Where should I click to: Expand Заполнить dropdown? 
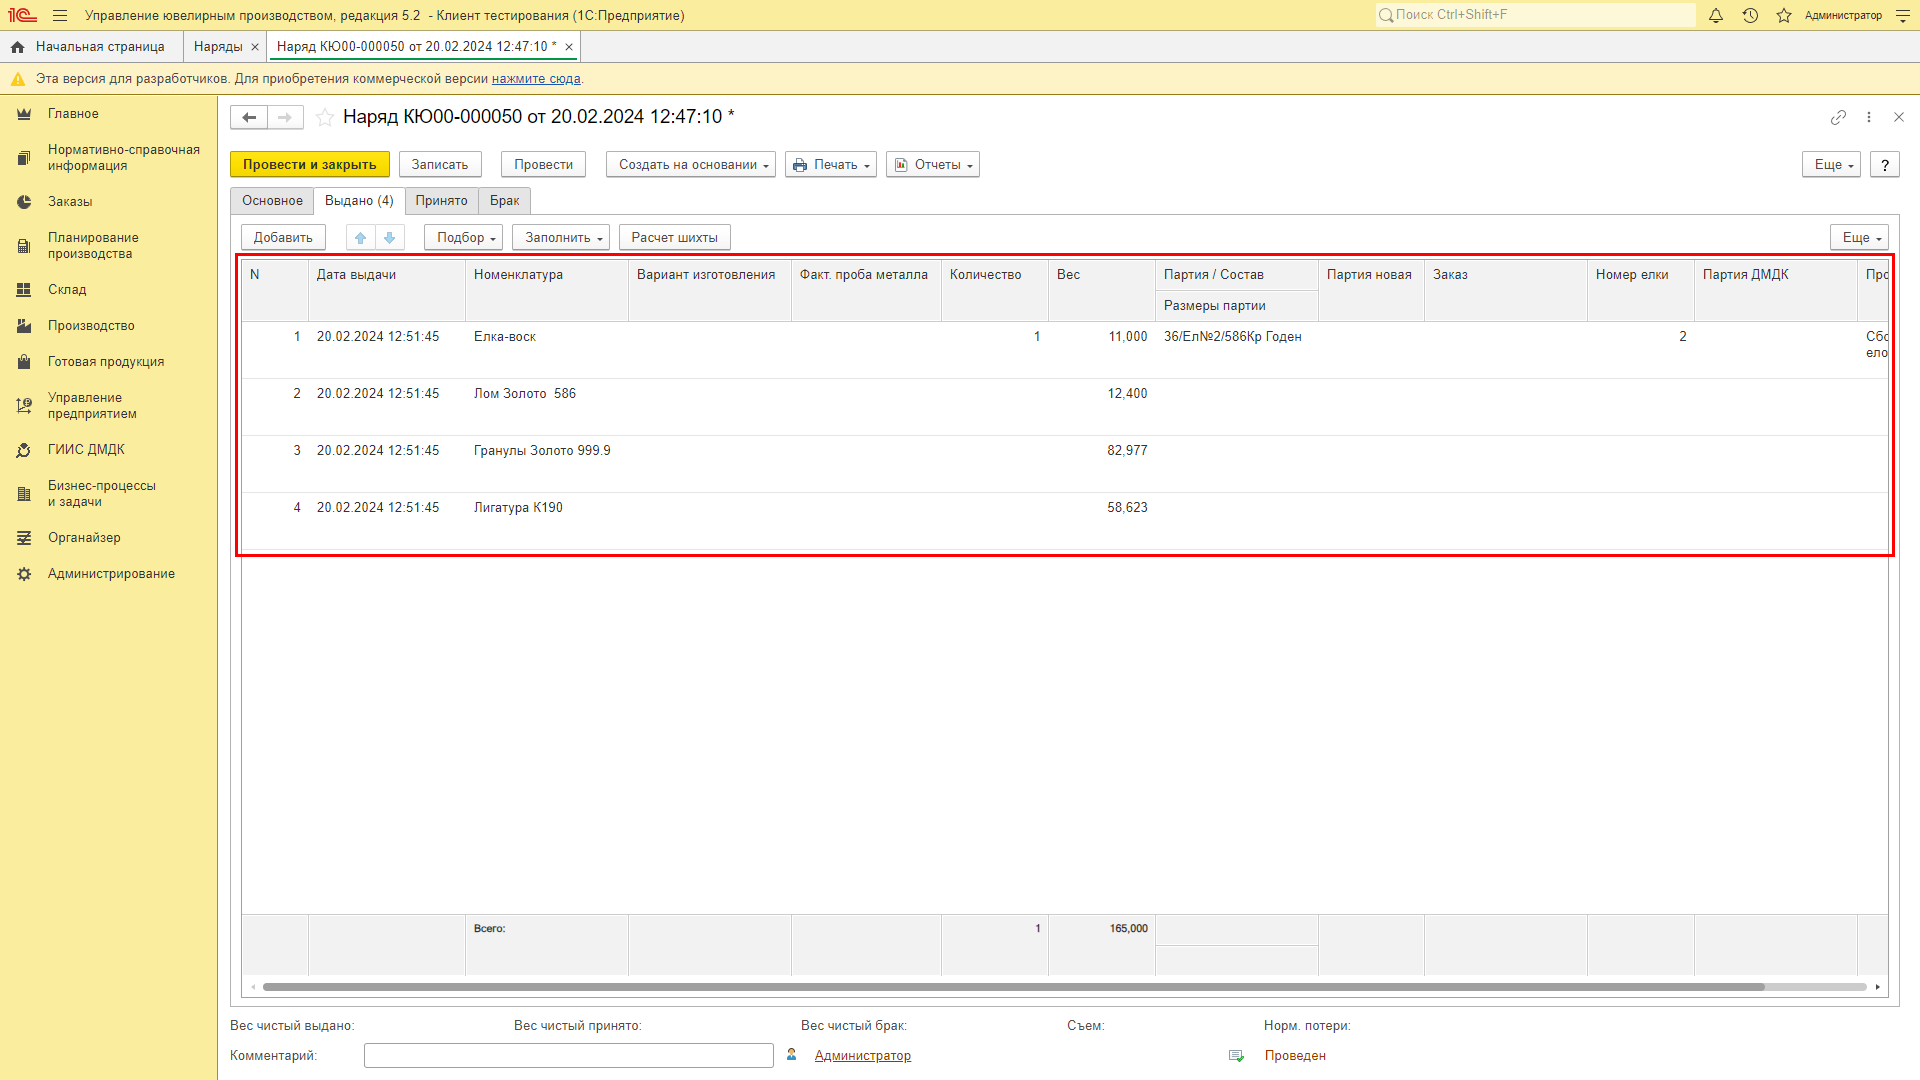pos(561,238)
